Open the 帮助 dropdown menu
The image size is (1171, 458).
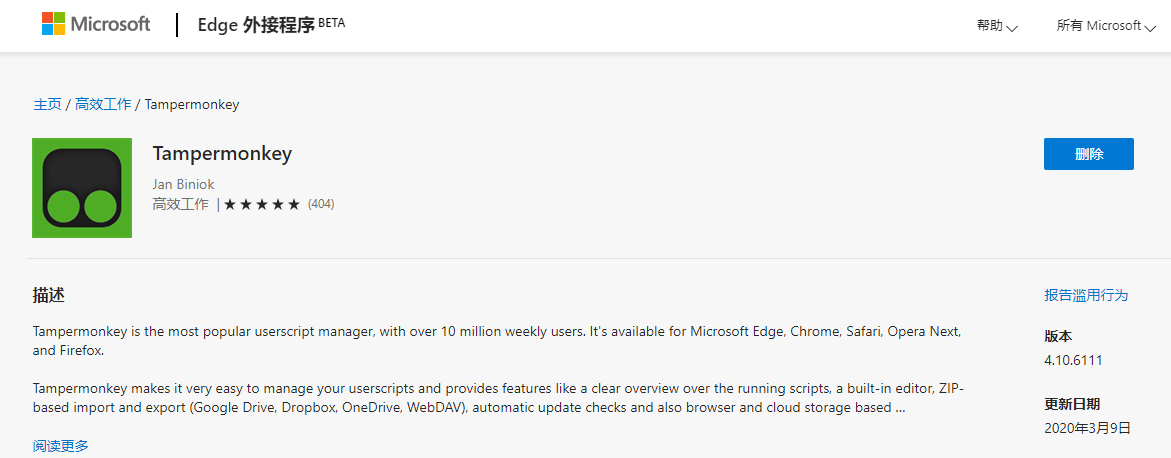click(996, 26)
